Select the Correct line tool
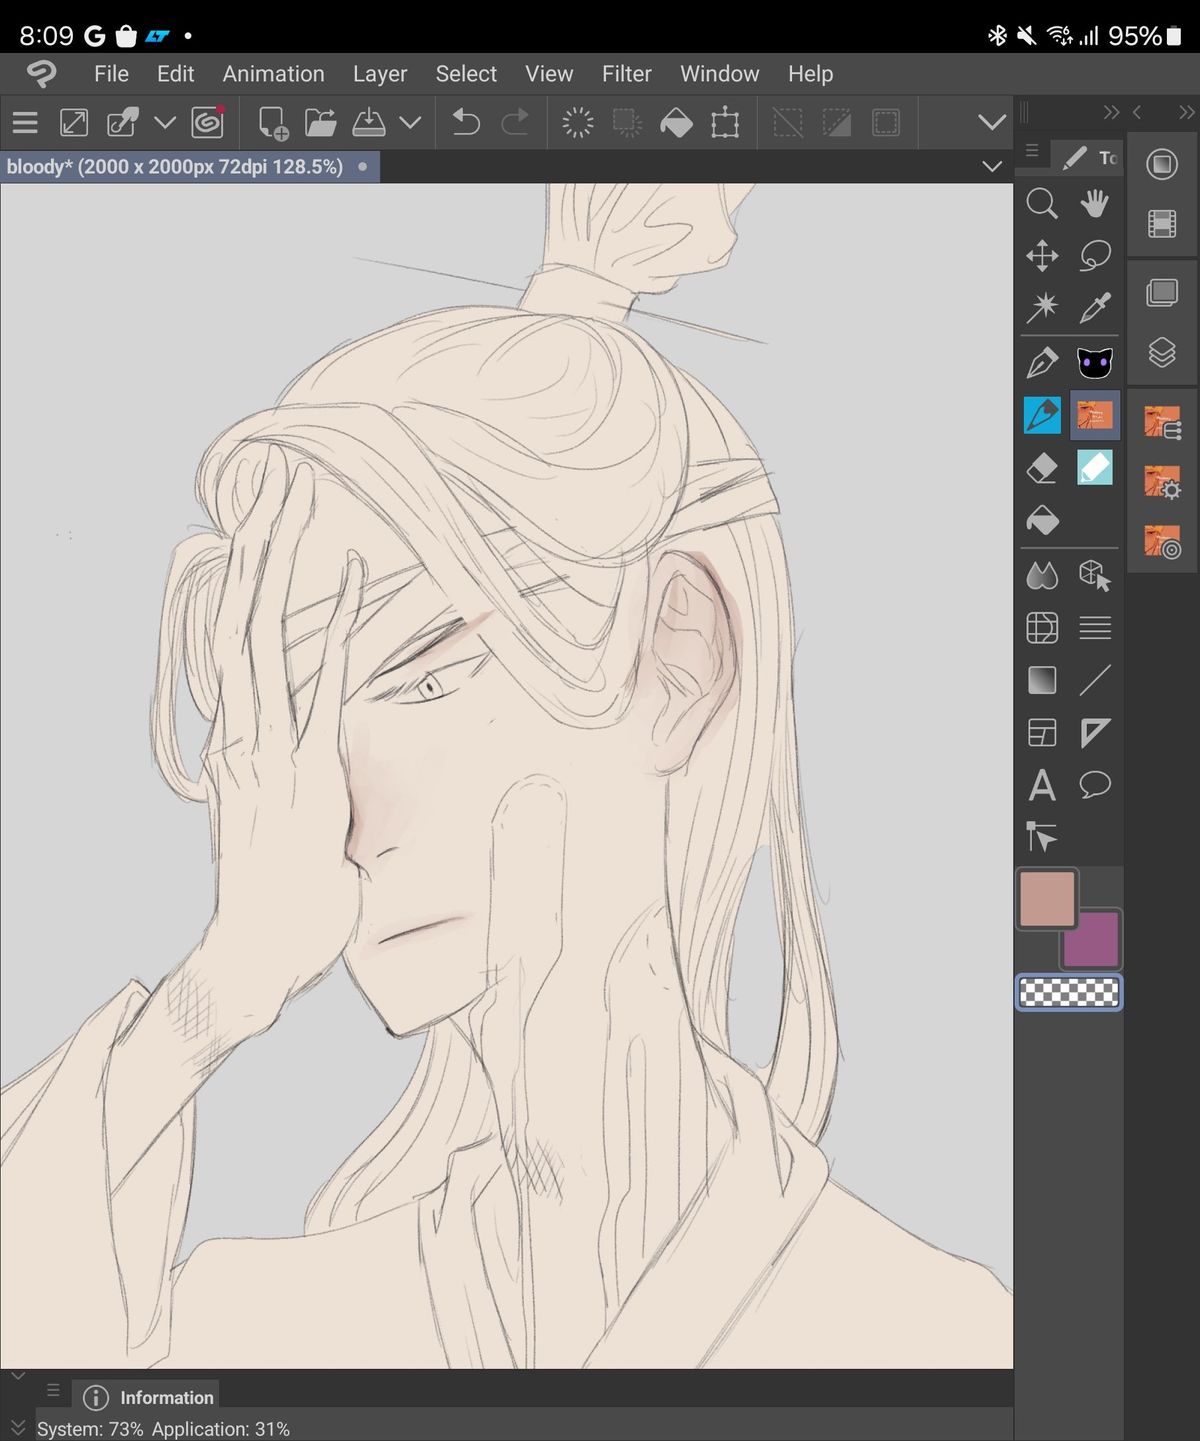The image size is (1200, 1441). [1042, 837]
